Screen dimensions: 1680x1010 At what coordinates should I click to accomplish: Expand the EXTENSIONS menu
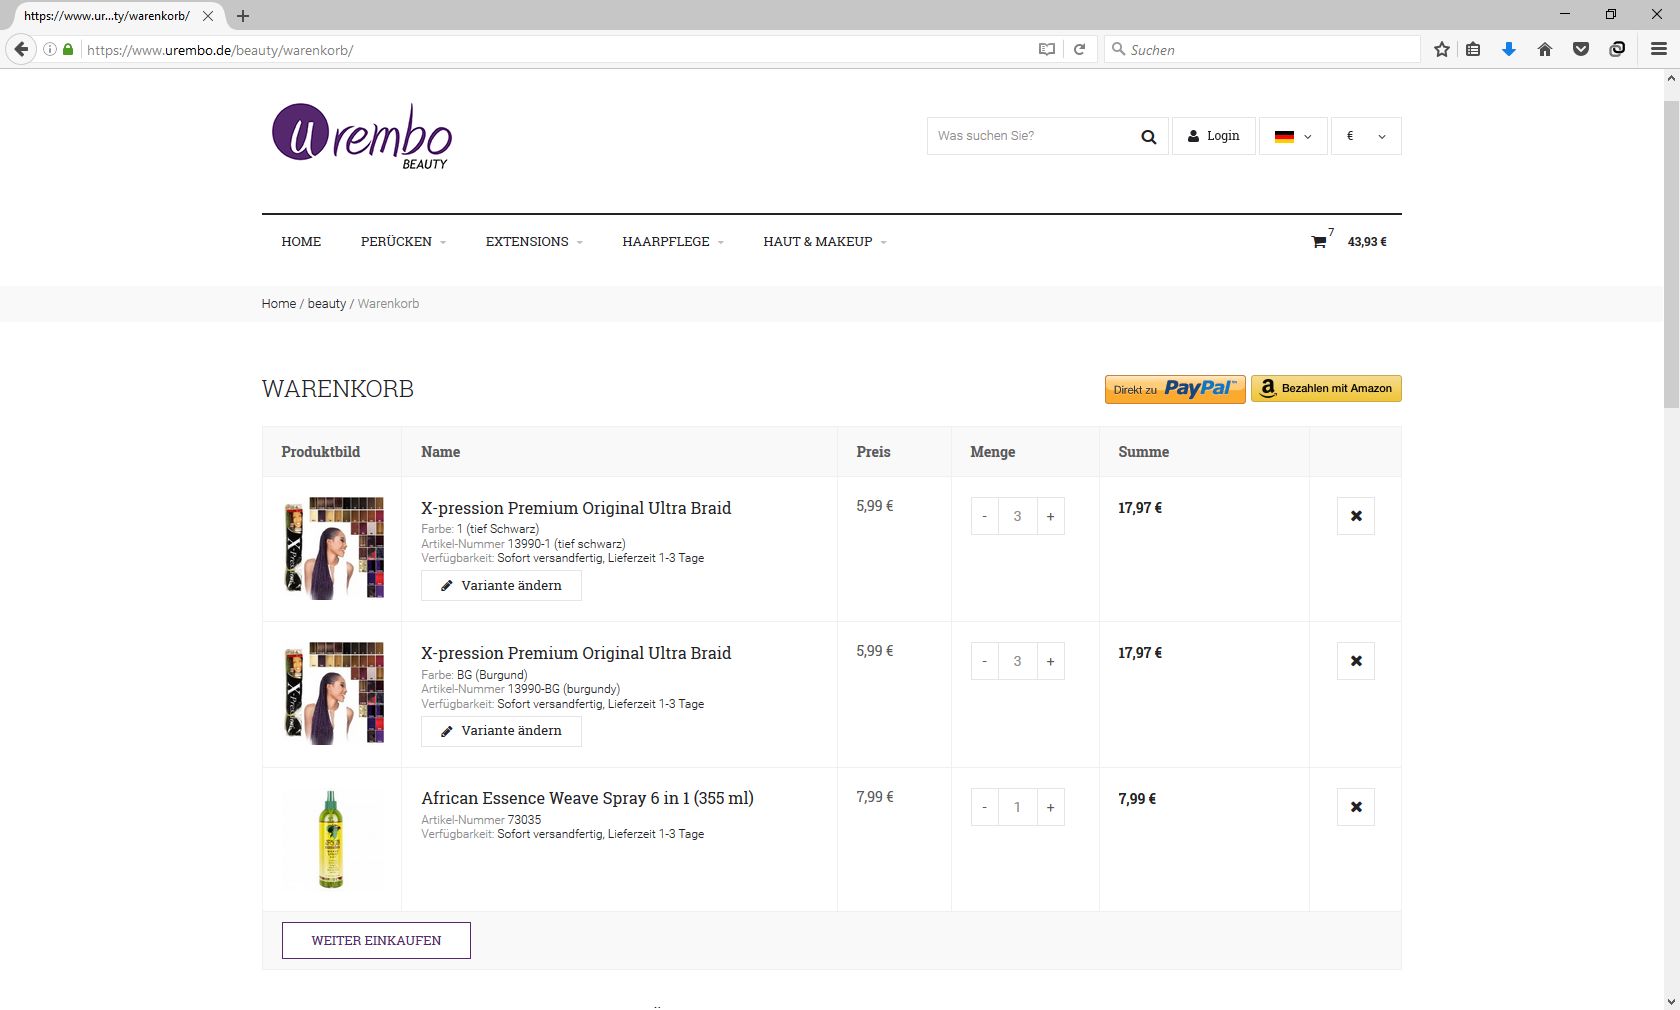[534, 241]
